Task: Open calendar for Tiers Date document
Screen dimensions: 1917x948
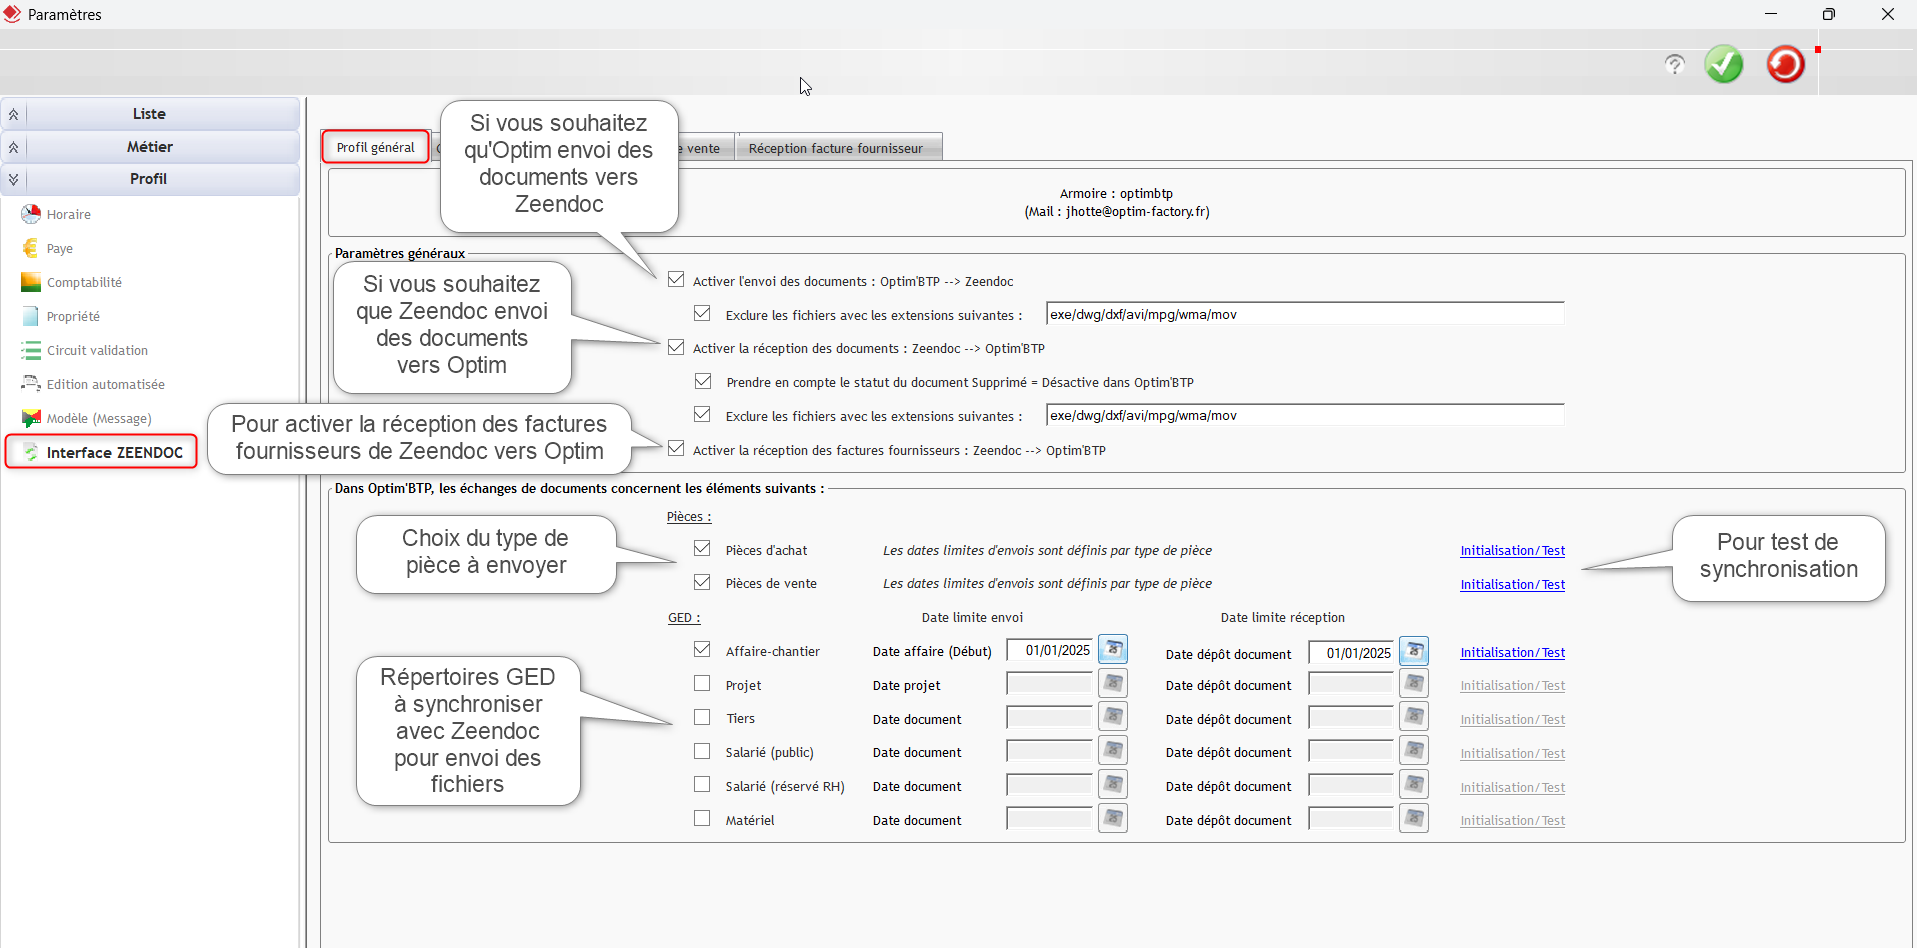Action: tap(1113, 717)
